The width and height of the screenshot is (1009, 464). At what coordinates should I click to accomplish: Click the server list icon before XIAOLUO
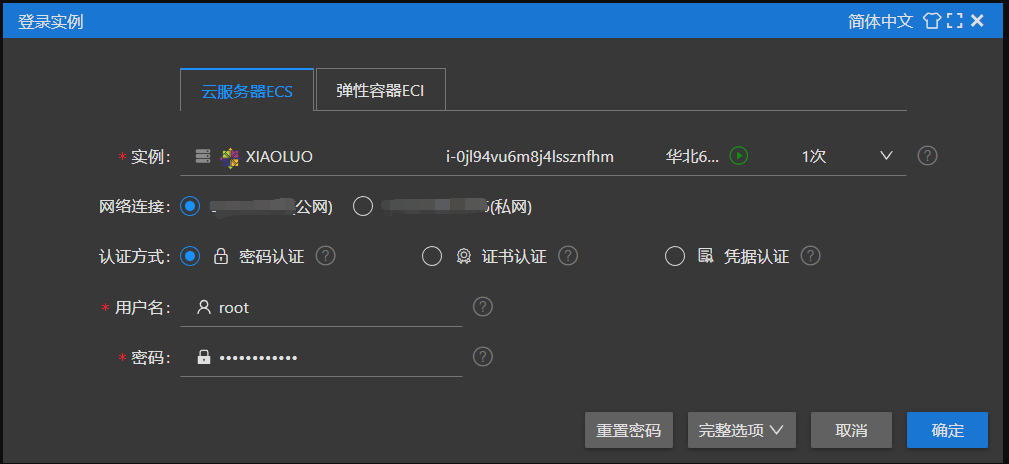(203, 156)
